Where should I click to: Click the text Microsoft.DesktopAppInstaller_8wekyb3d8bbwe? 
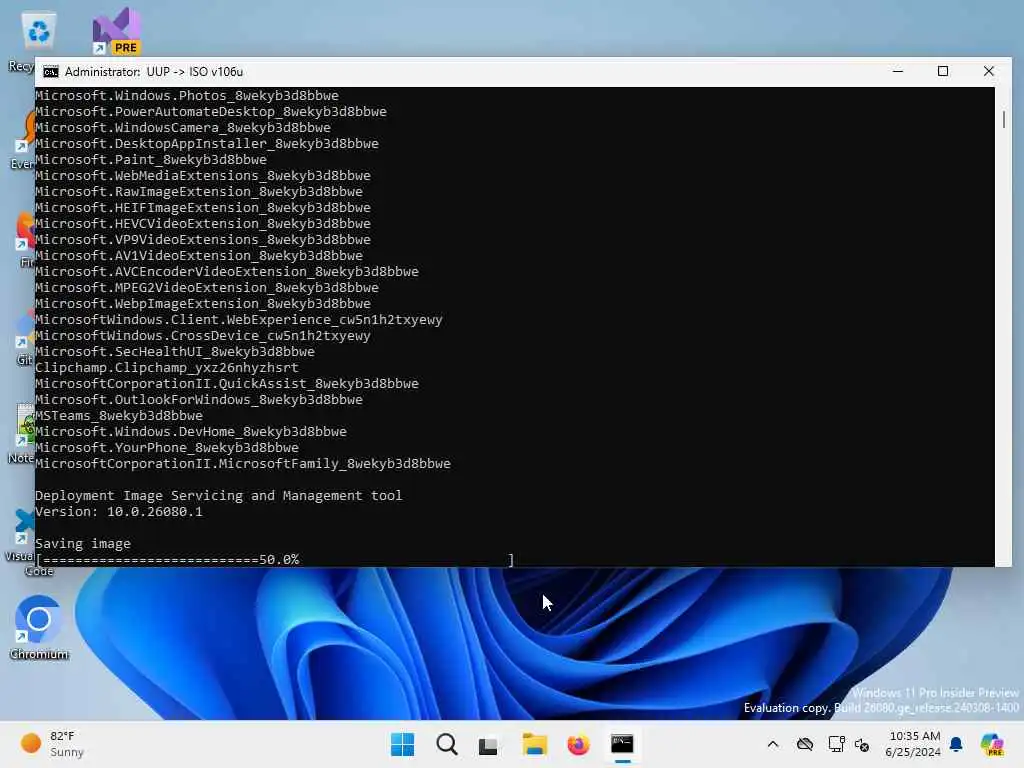click(x=207, y=144)
